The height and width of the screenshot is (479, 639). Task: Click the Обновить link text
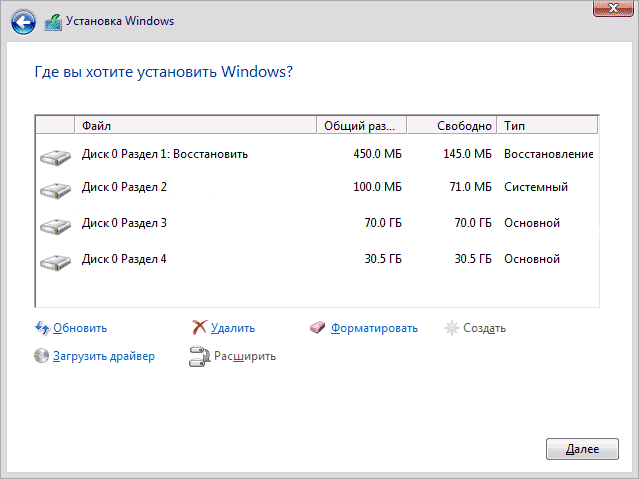[x=80, y=328]
